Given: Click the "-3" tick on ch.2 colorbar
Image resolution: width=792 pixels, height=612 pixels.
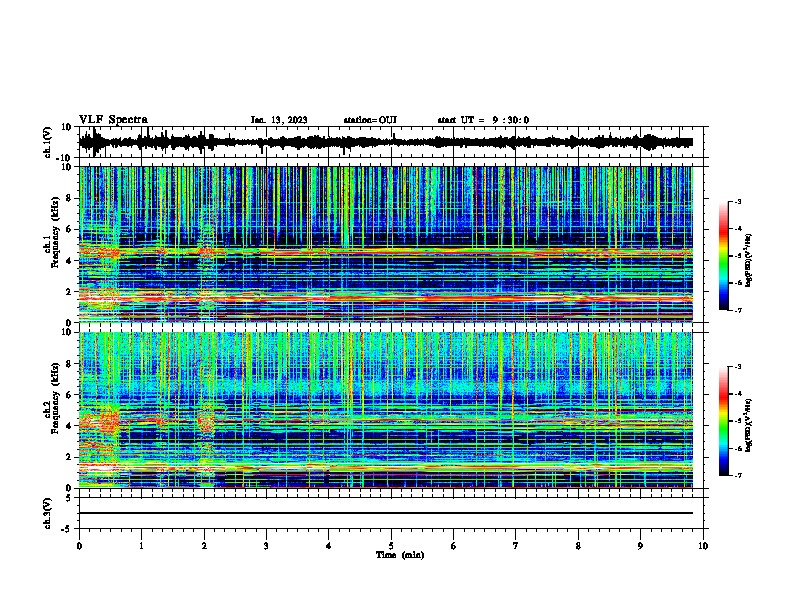Looking at the screenshot, I should pyautogui.click(x=737, y=367).
